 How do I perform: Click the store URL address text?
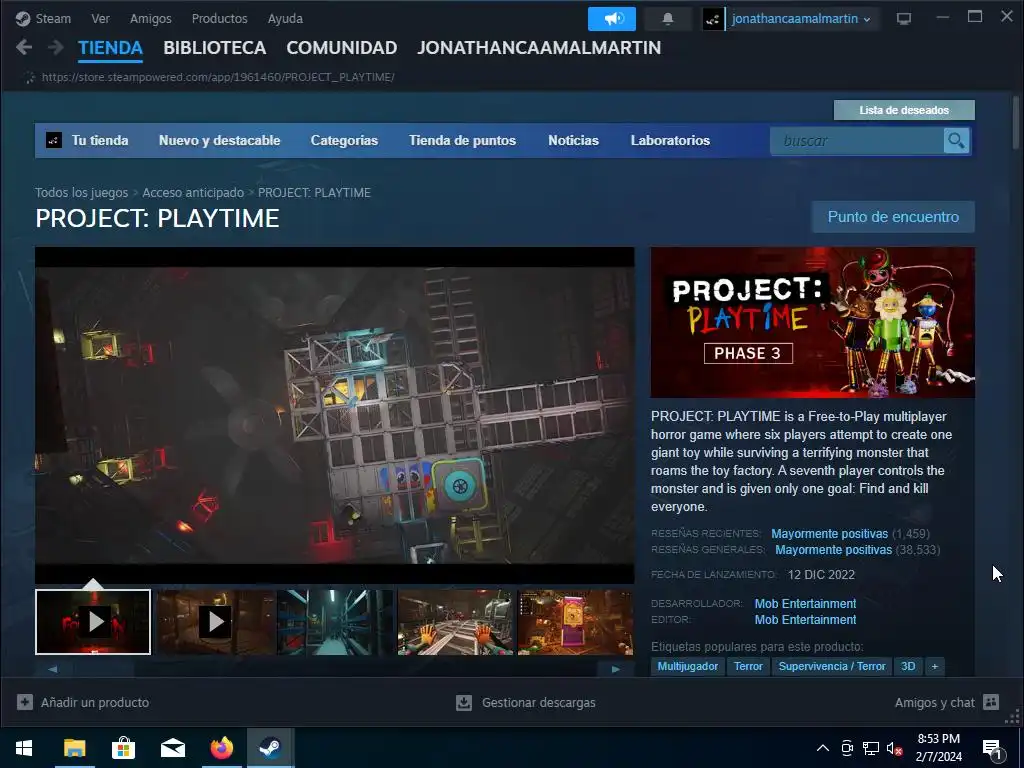217,77
